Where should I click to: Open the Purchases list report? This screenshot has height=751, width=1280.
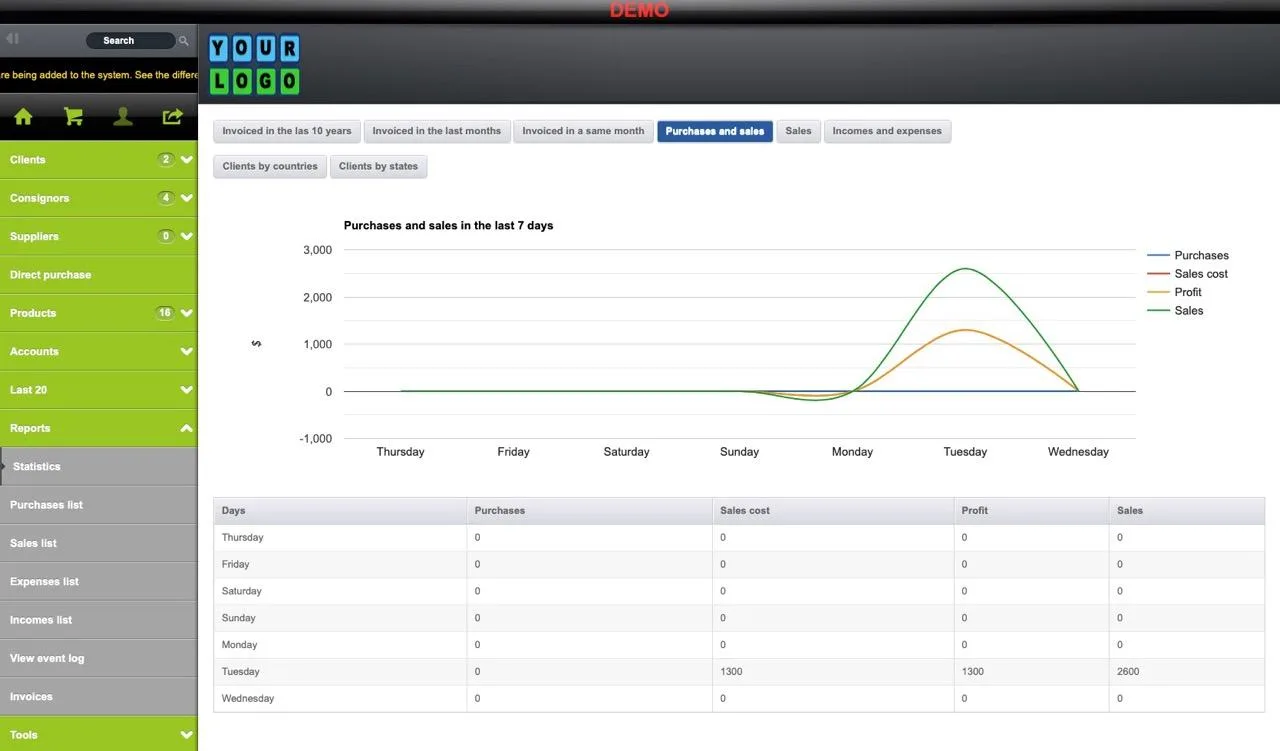click(98, 505)
